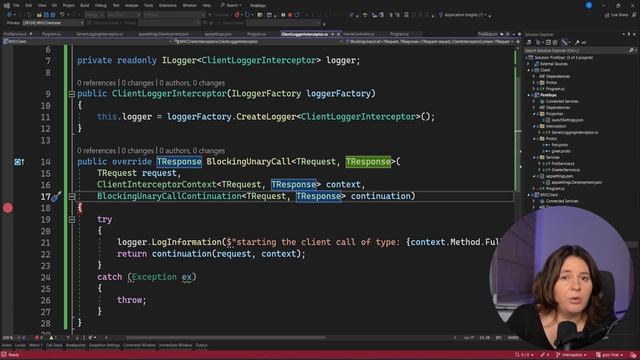The image size is (640, 360).
Task: Click the split editor icon above the scrollbar
Action: (518, 42)
